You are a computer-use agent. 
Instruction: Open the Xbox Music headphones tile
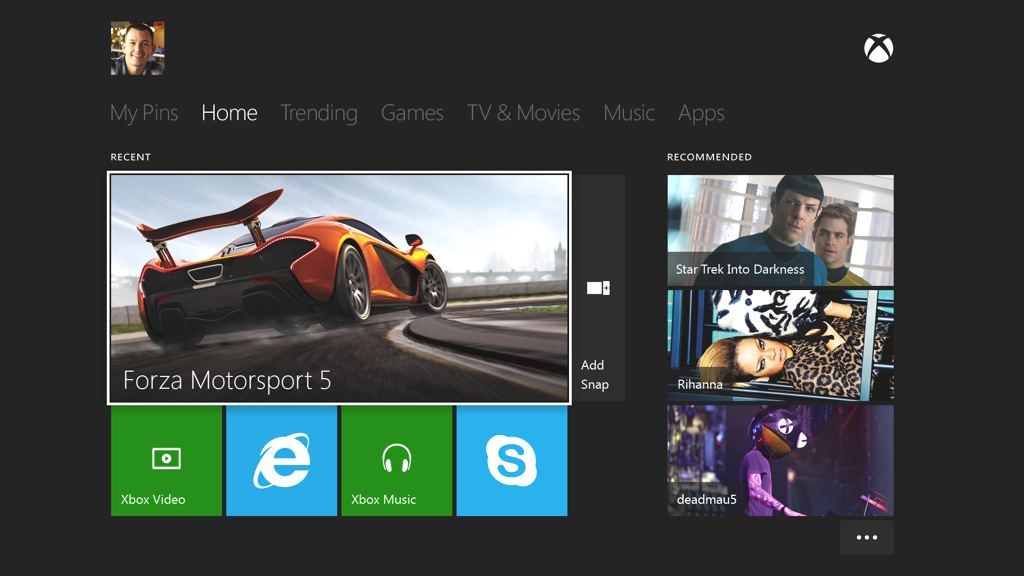396,461
